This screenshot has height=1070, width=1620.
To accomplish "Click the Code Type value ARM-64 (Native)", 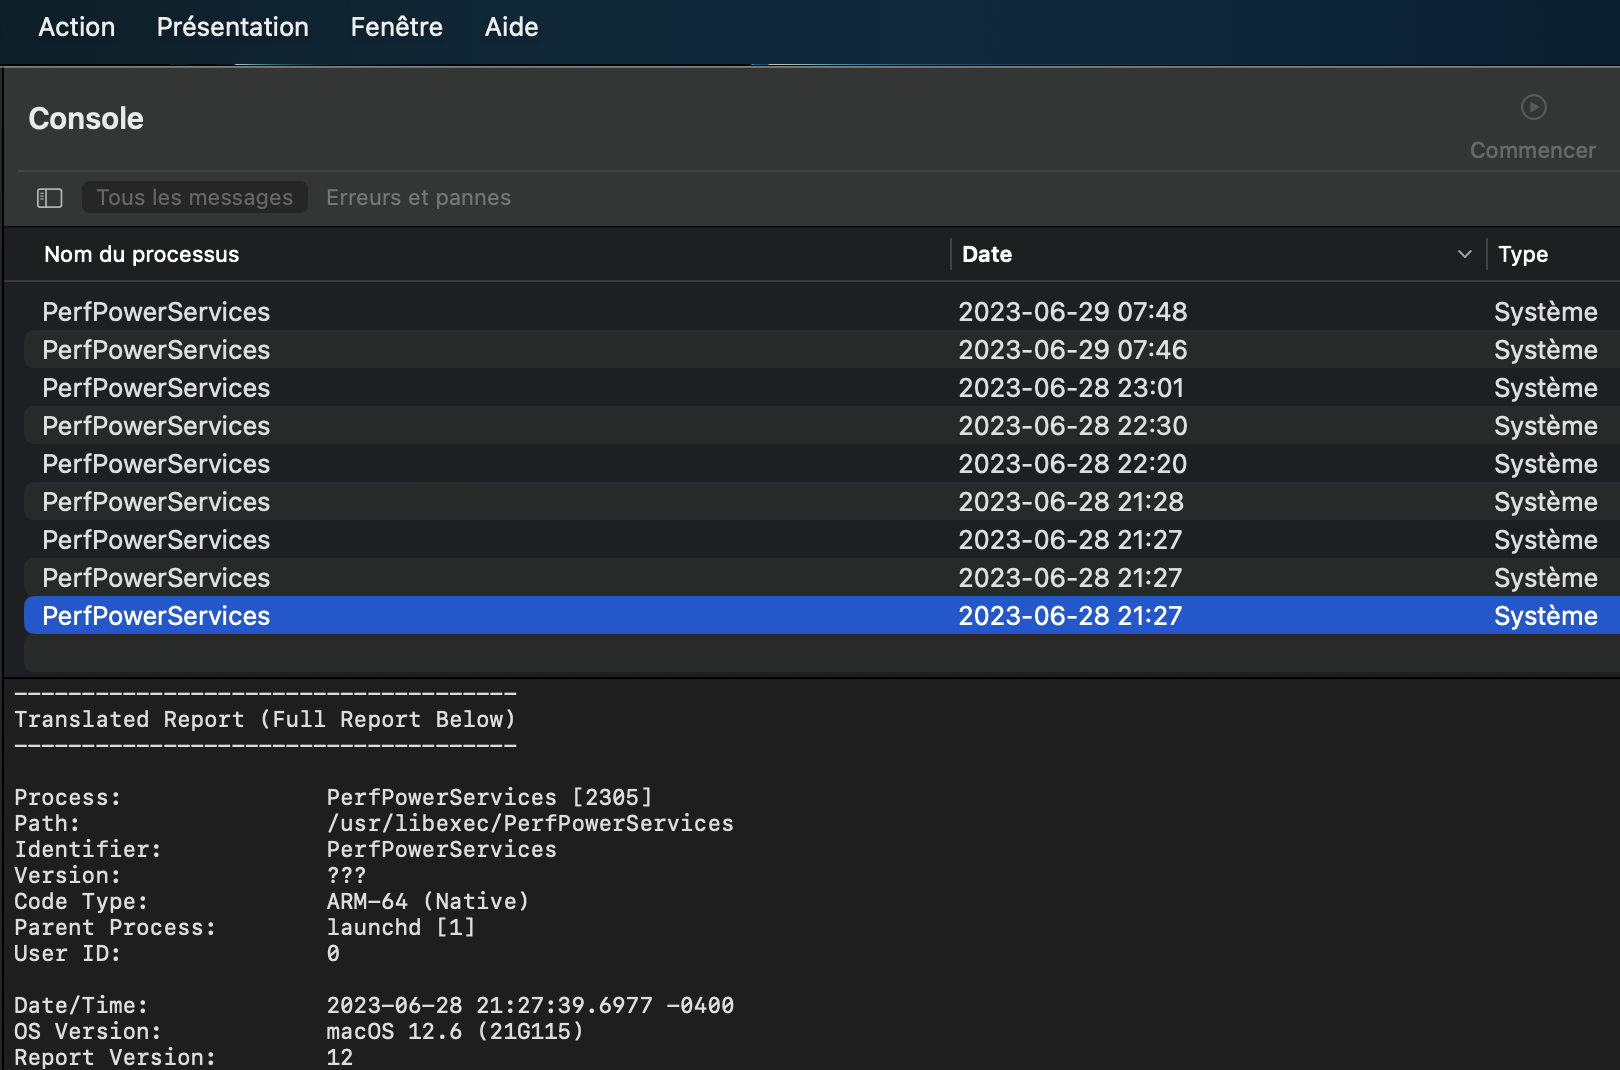I will pos(428,902).
